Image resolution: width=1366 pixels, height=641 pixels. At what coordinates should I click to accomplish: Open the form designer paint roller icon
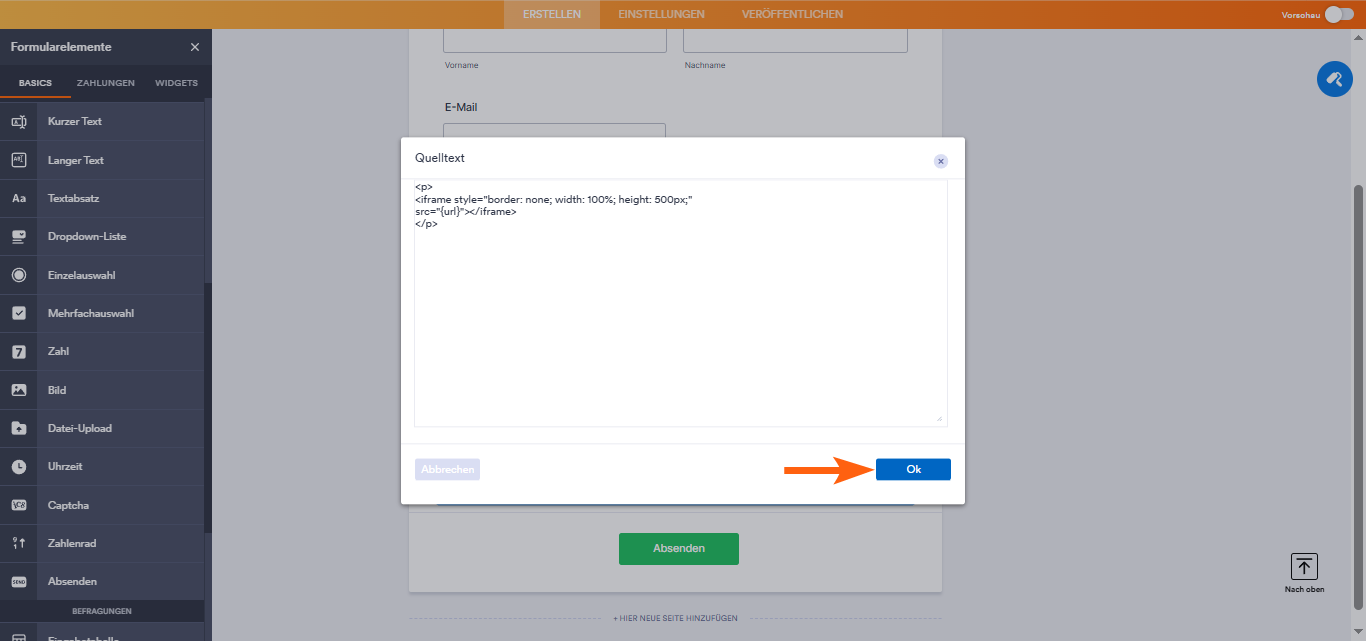coord(1334,78)
